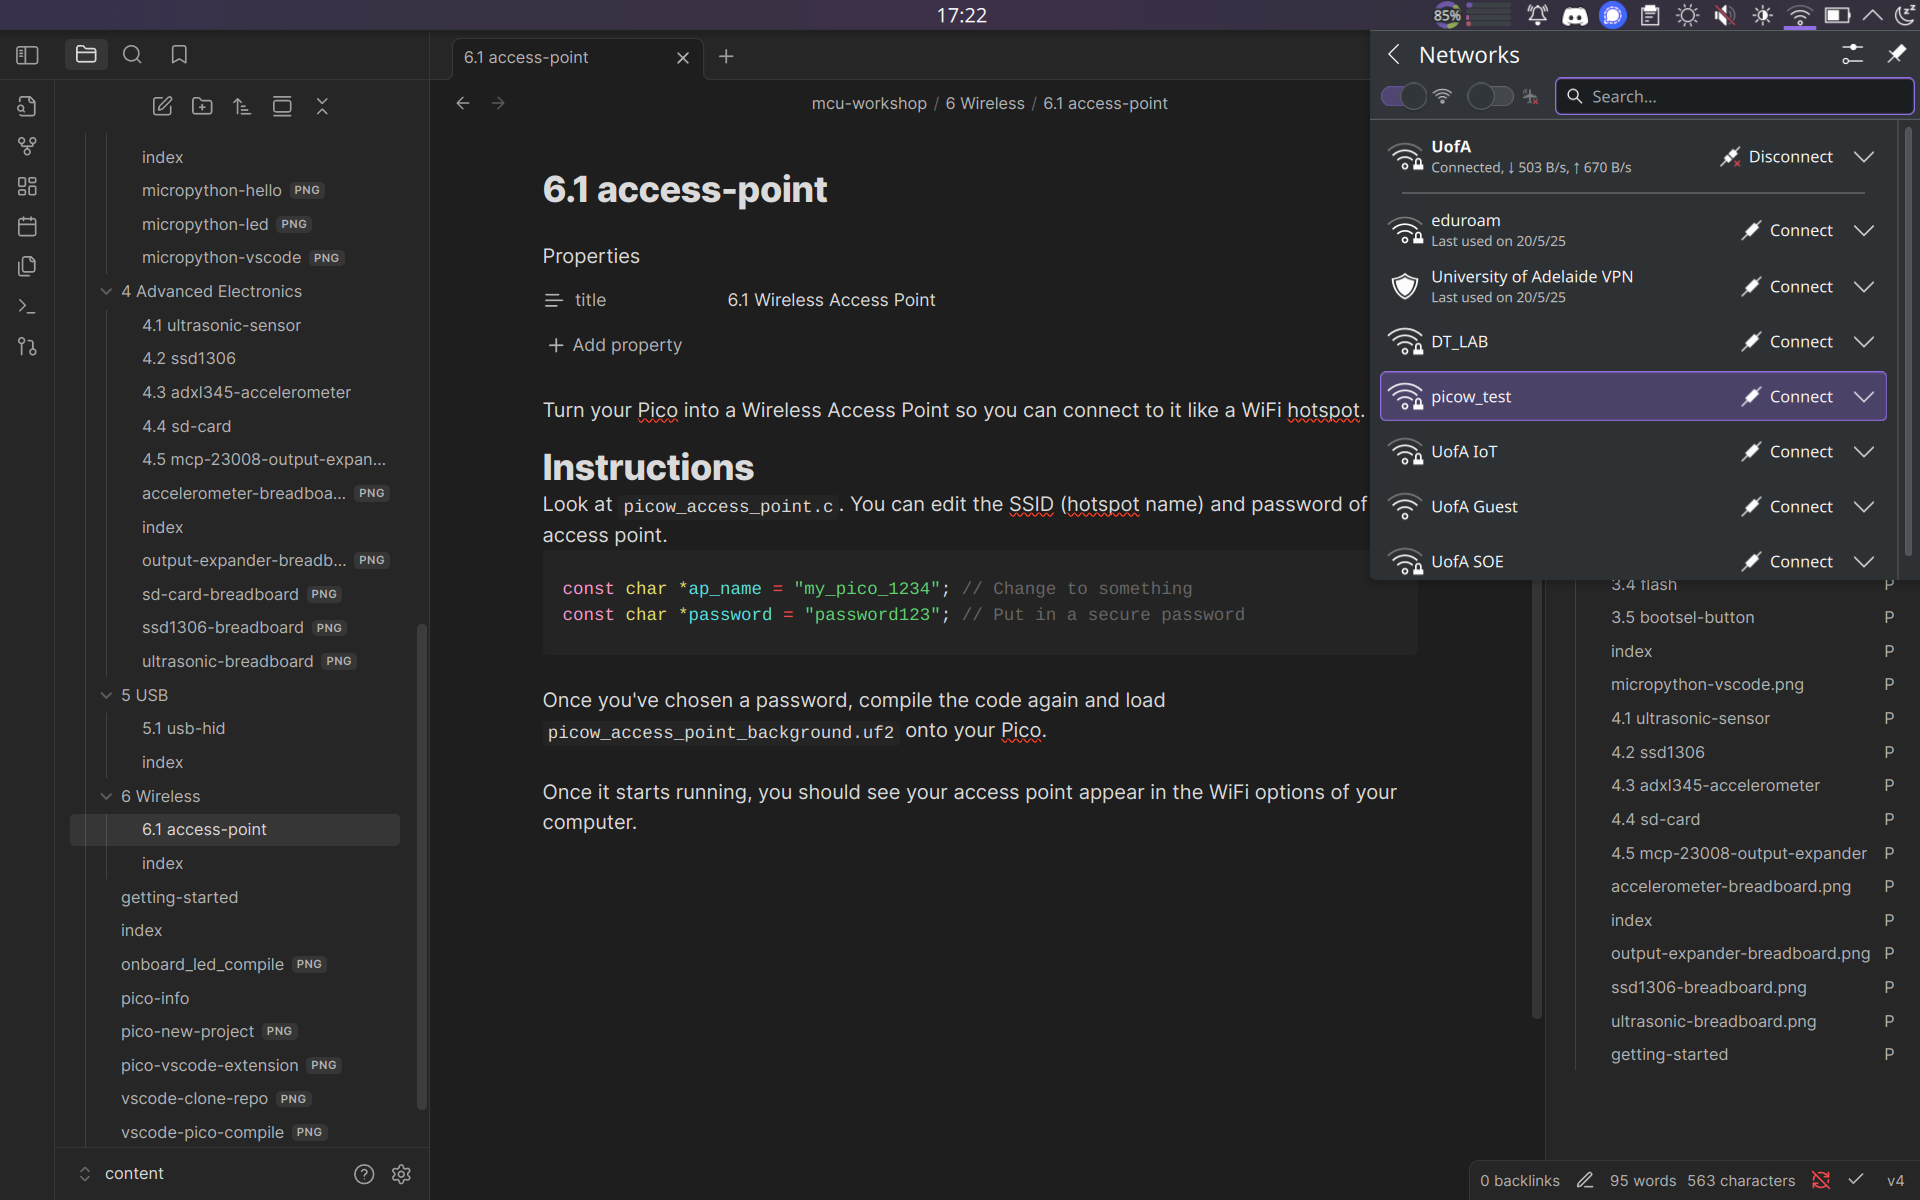Open 4.2 ssd1306 in file explorer

189,358
